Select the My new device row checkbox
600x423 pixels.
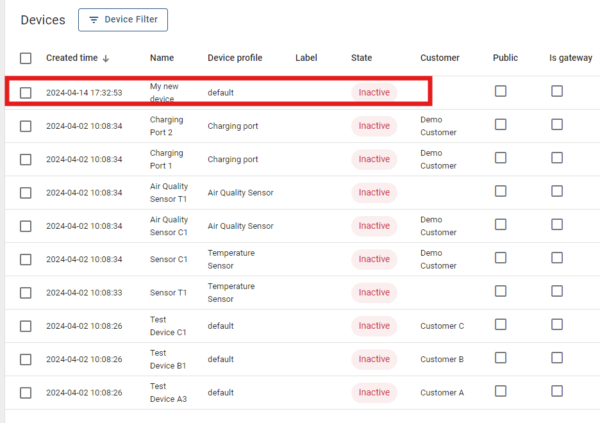click(26, 93)
